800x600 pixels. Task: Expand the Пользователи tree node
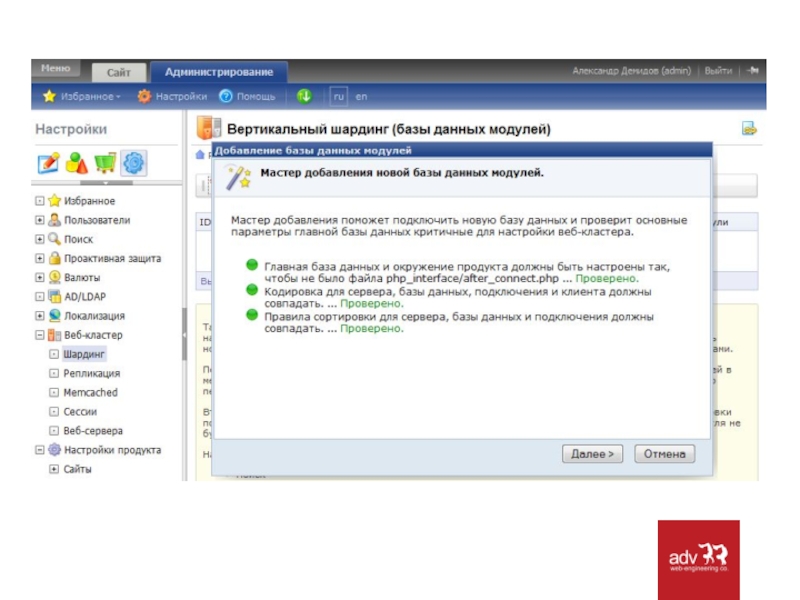(x=40, y=220)
